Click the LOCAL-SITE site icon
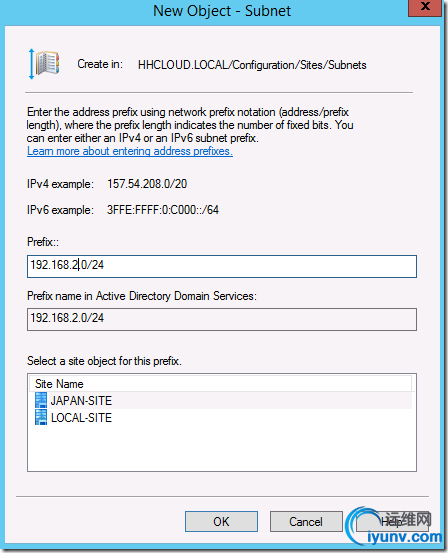Viewport: 448px width, 553px height. coord(41,417)
